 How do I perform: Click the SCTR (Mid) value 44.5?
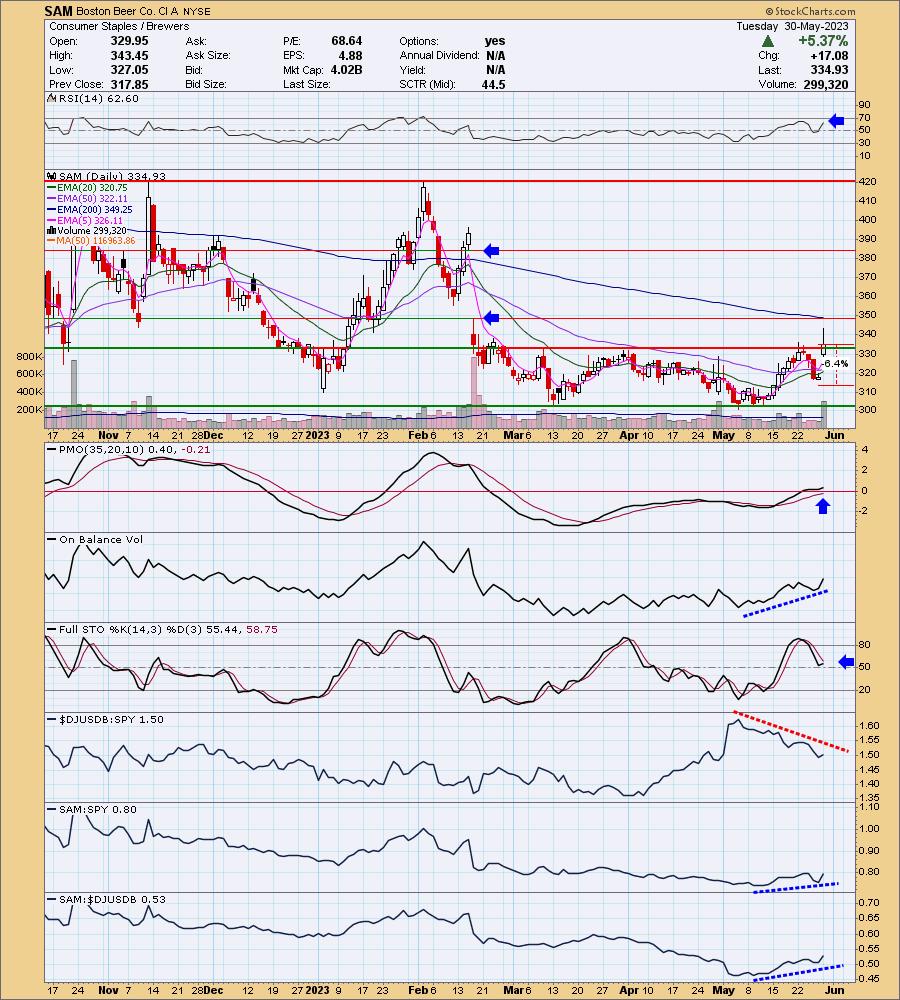pos(494,84)
